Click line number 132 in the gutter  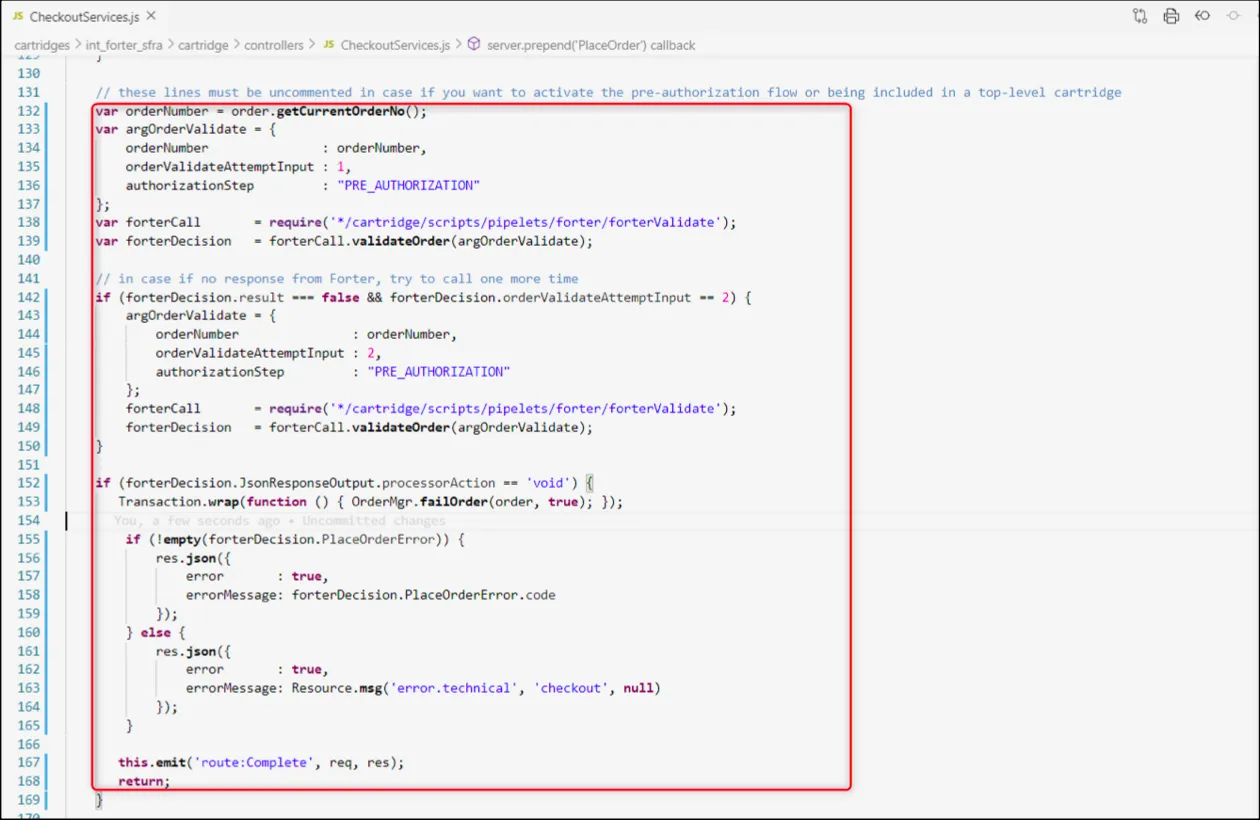pos(29,111)
